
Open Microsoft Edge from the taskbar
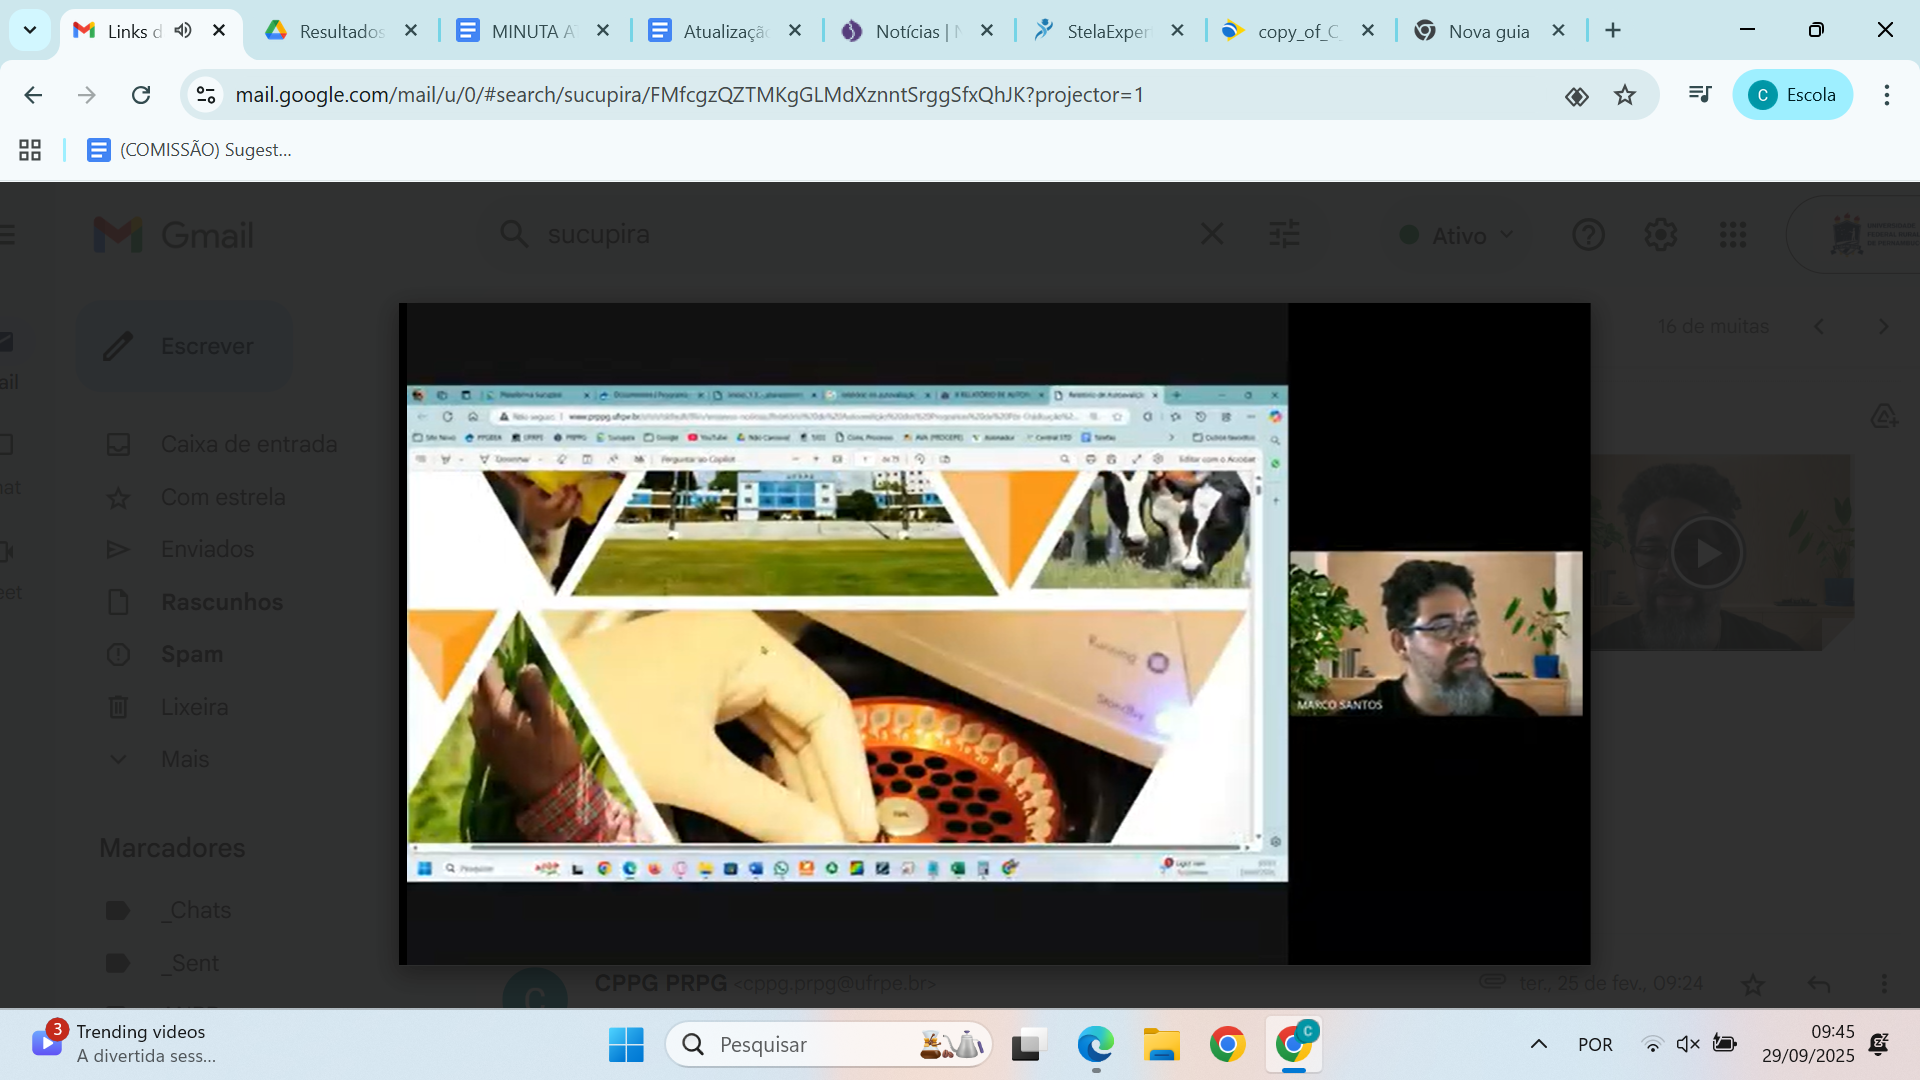point(1095,1044)
